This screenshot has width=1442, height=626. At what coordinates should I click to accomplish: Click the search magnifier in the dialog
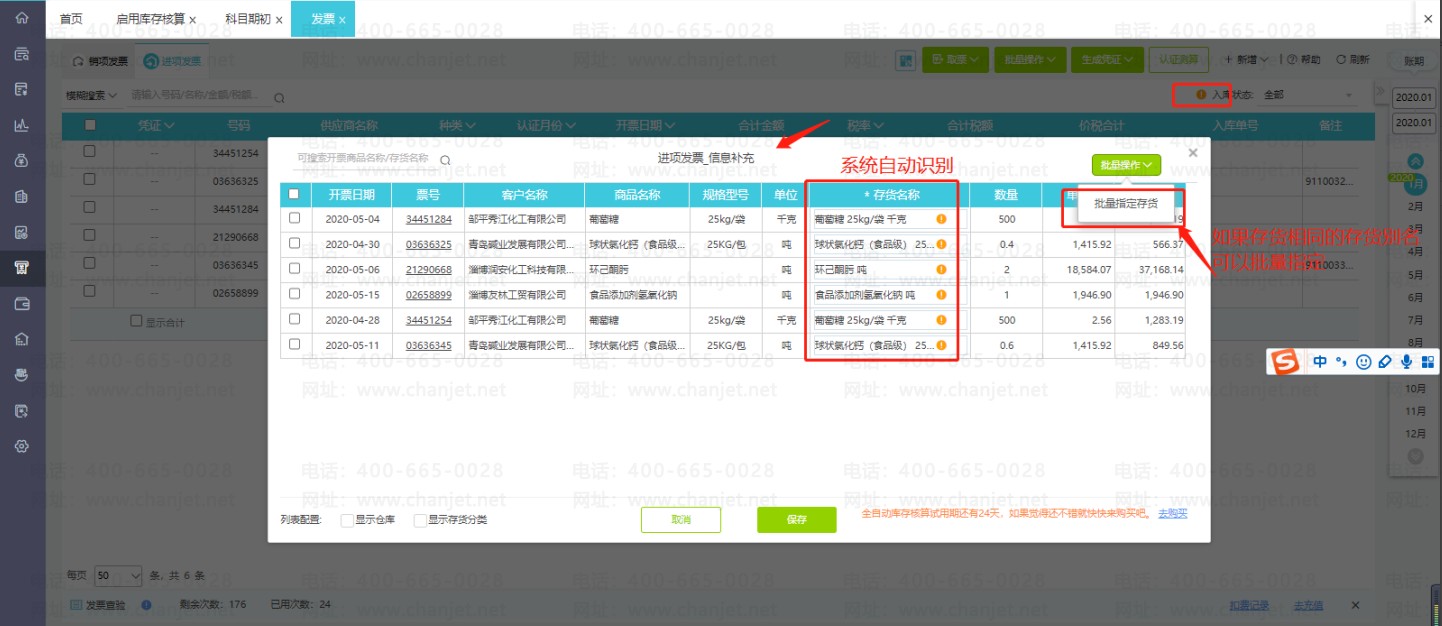pyautogui.click(x=445, y=159)
